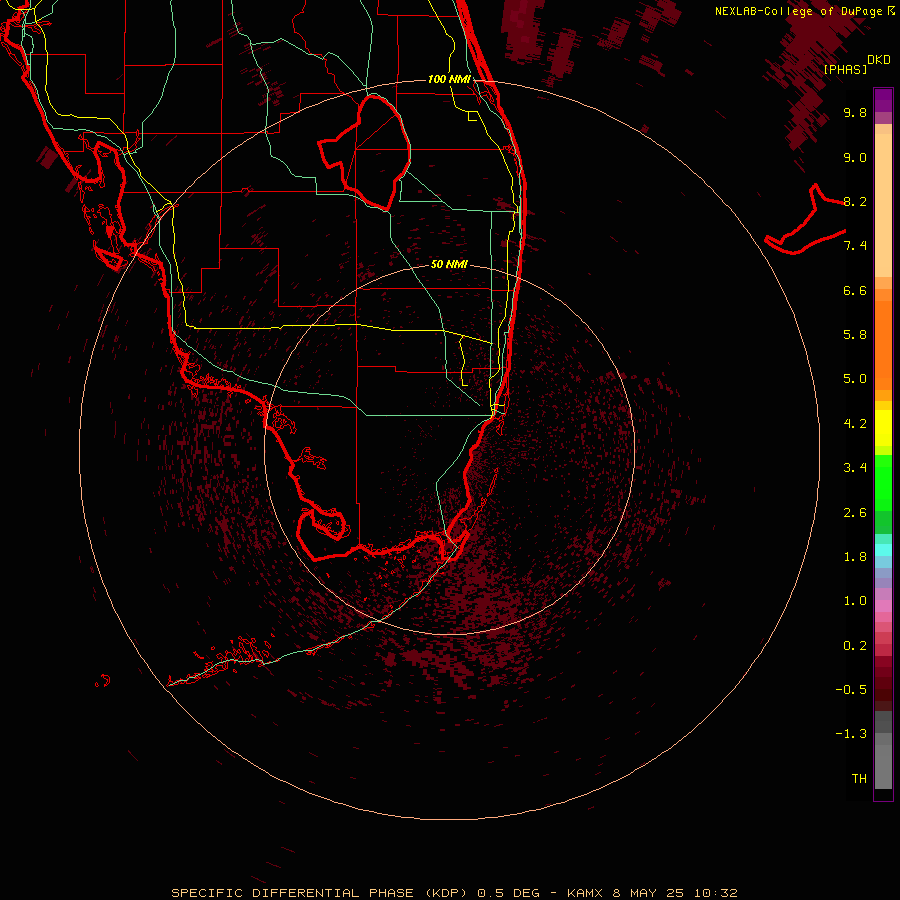
Task: Click the 6.6 value on the color scale
Action: (855, 290)
